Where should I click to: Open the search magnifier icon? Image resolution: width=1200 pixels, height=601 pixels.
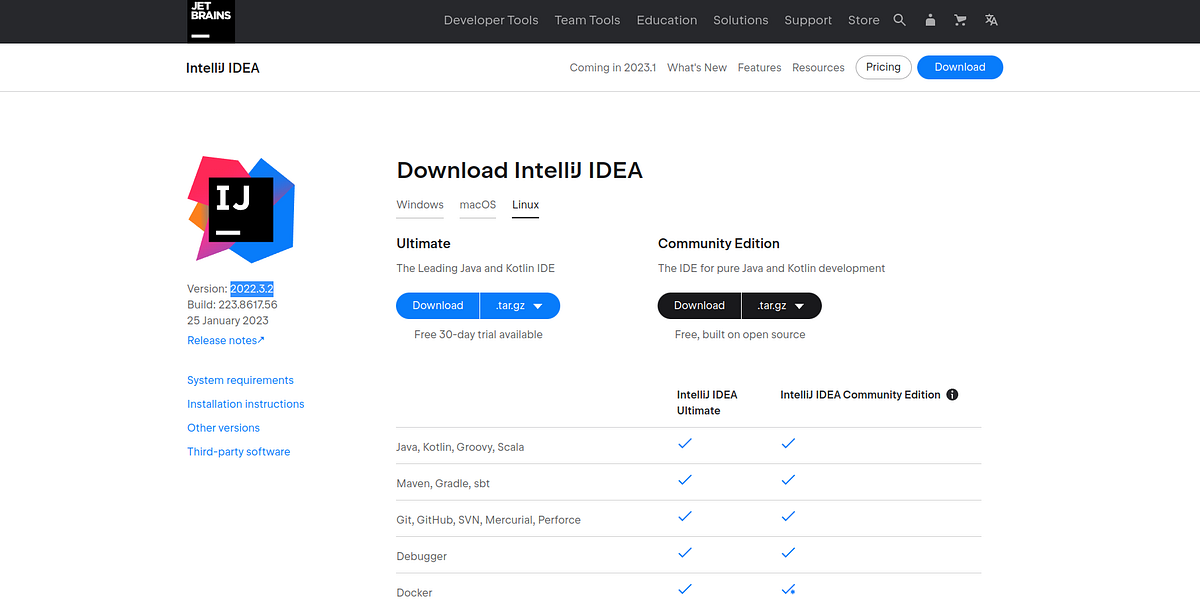click(x=899, y=19)
